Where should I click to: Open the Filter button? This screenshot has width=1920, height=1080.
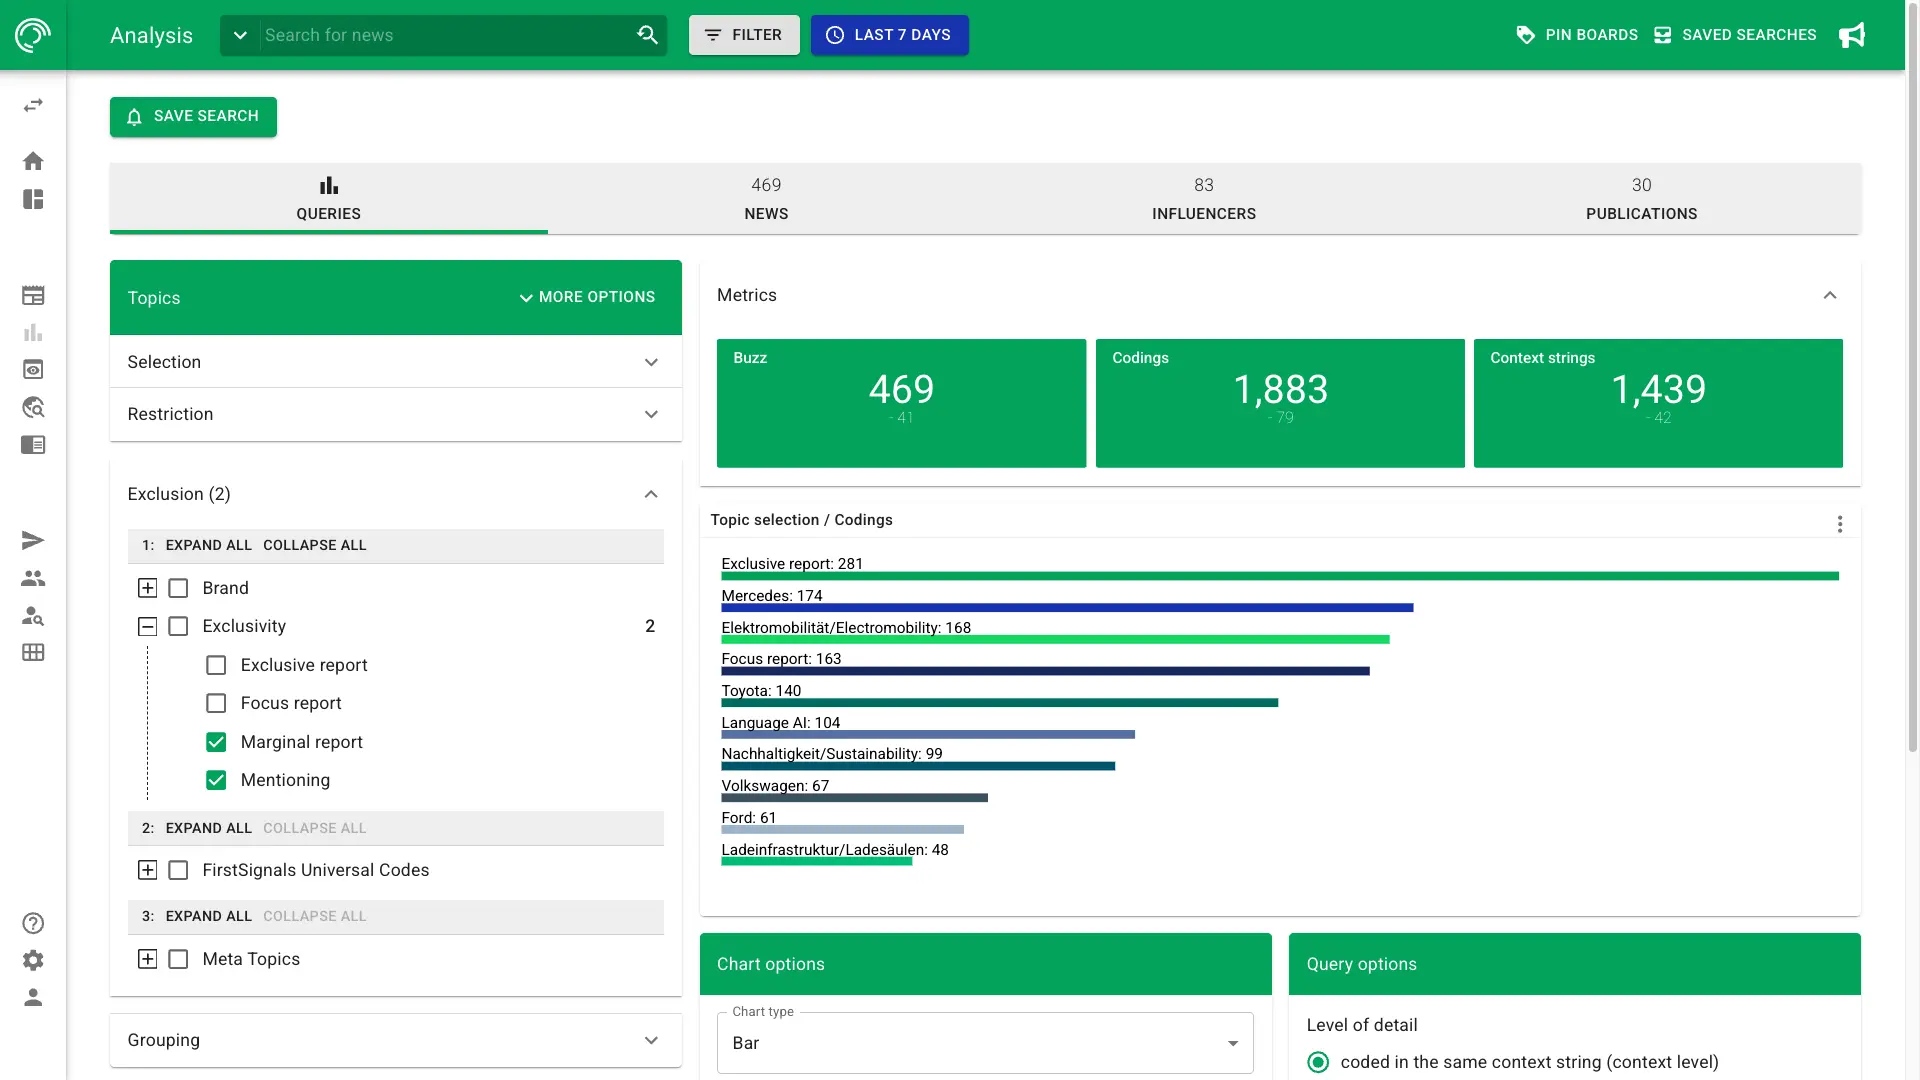(x=744, y=35)
